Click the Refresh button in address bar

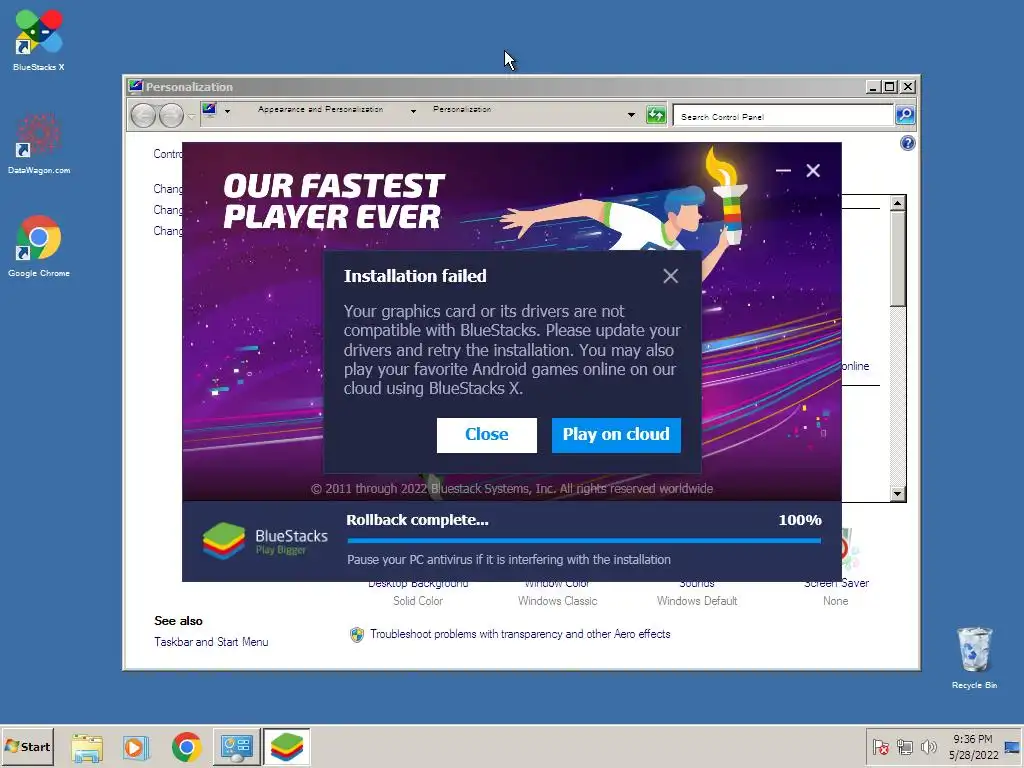656,116
